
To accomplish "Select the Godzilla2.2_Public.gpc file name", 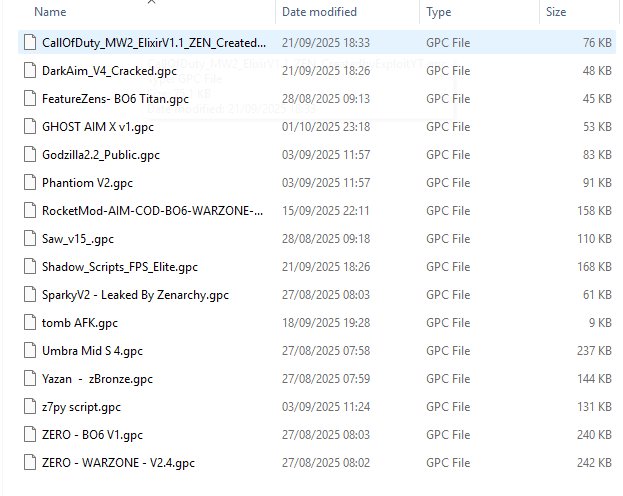I will tap(101, 155).
